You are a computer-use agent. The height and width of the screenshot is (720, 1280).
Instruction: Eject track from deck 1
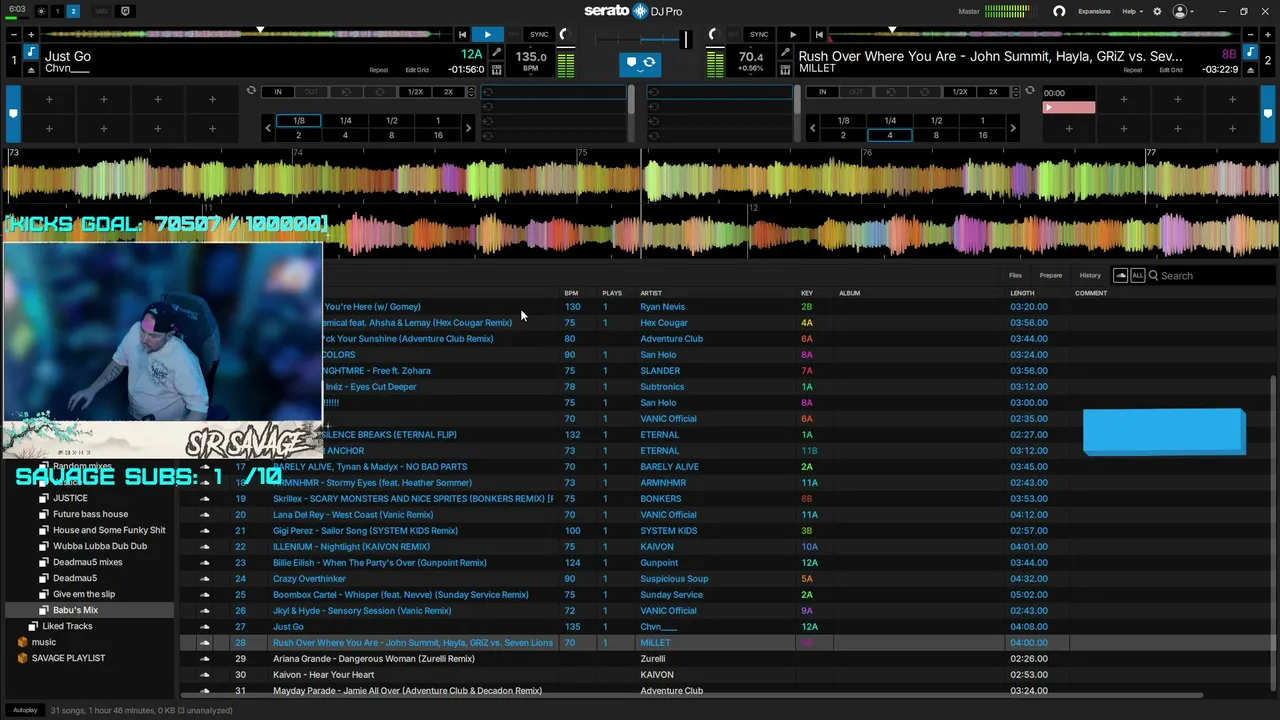click(31, 69)
